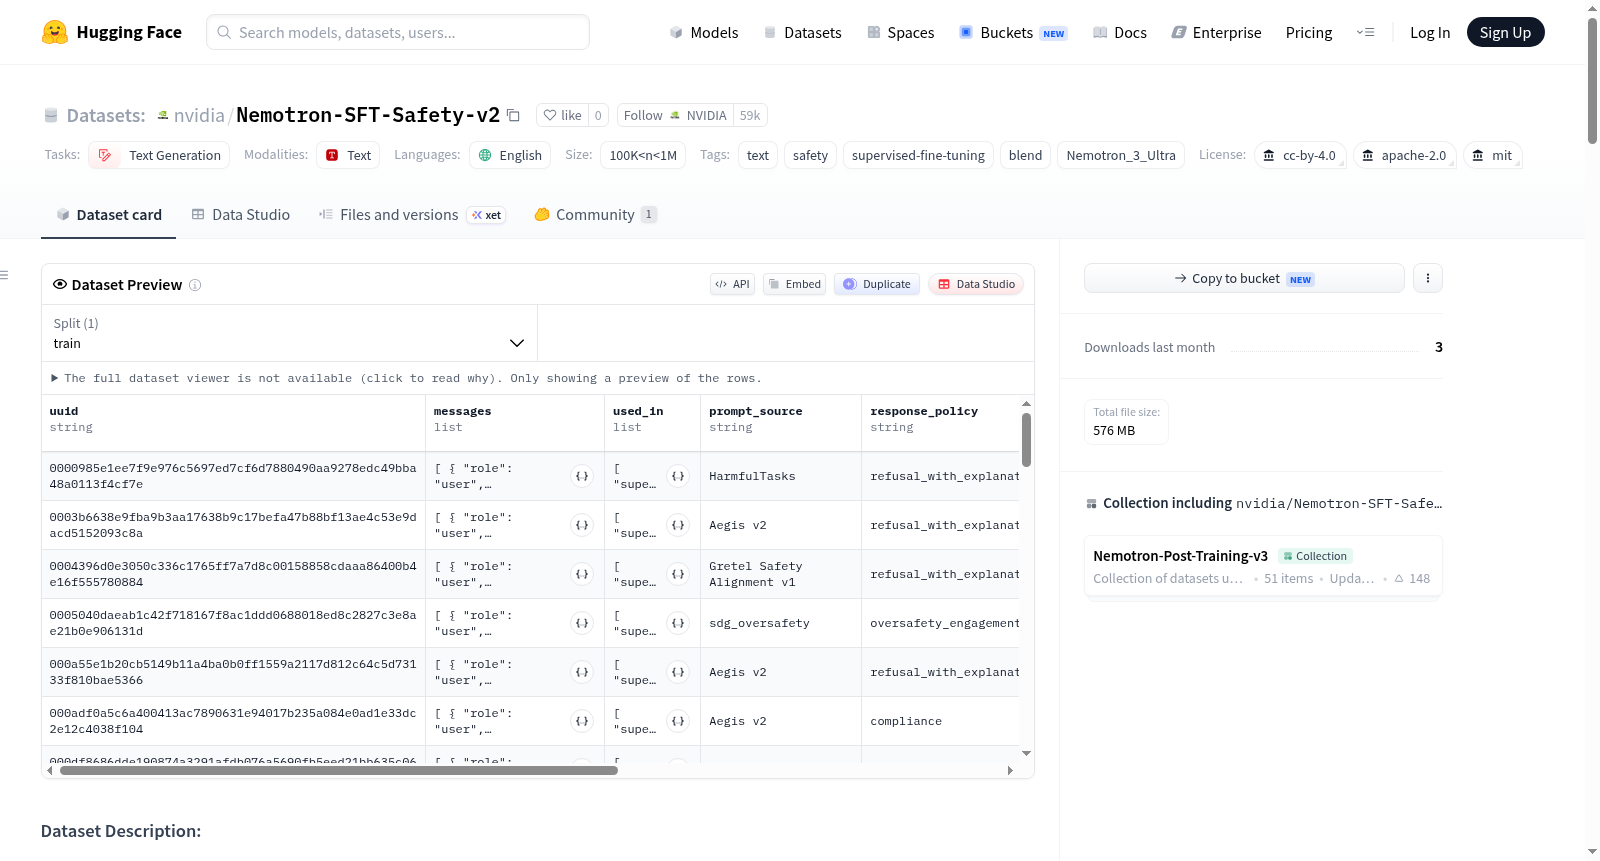
Task: Open the Split train dropdown
Action: (x=289, y=333)
